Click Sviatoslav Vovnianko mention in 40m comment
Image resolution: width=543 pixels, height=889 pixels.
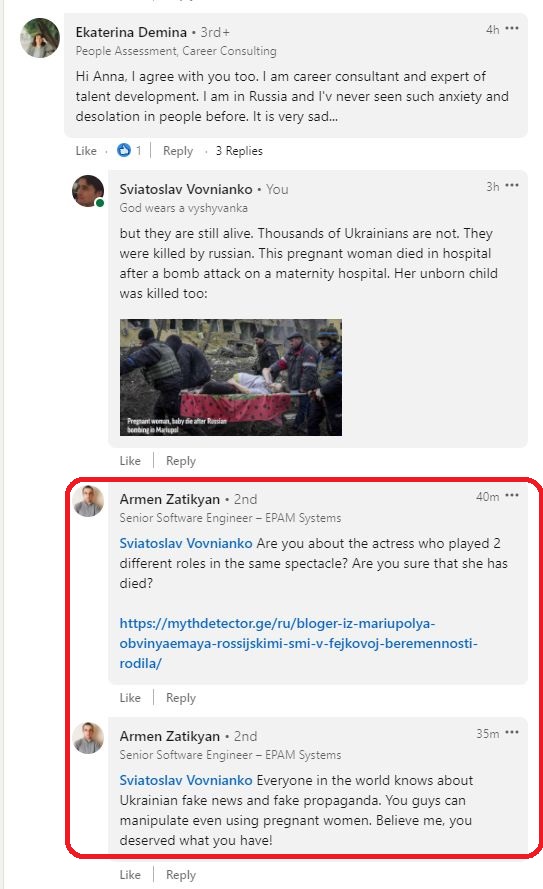[186, 543]
